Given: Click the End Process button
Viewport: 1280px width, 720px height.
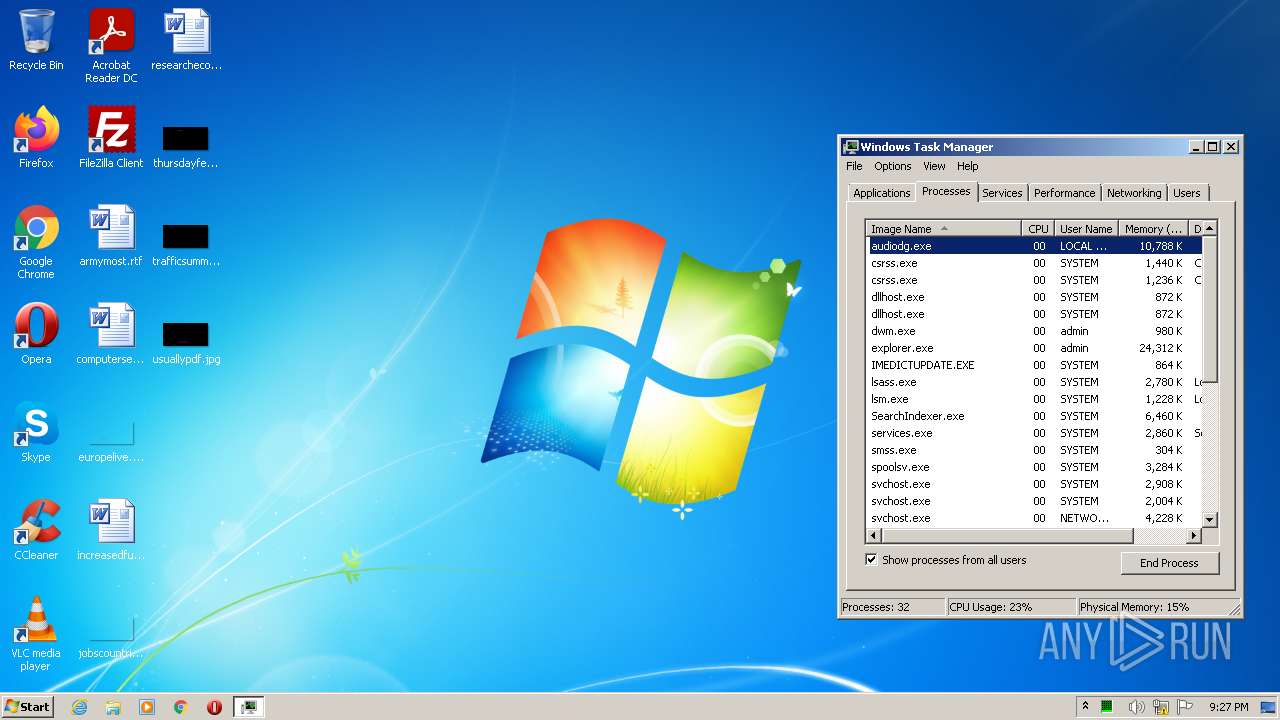Looking at the screenshot, I should point(1169,563).
